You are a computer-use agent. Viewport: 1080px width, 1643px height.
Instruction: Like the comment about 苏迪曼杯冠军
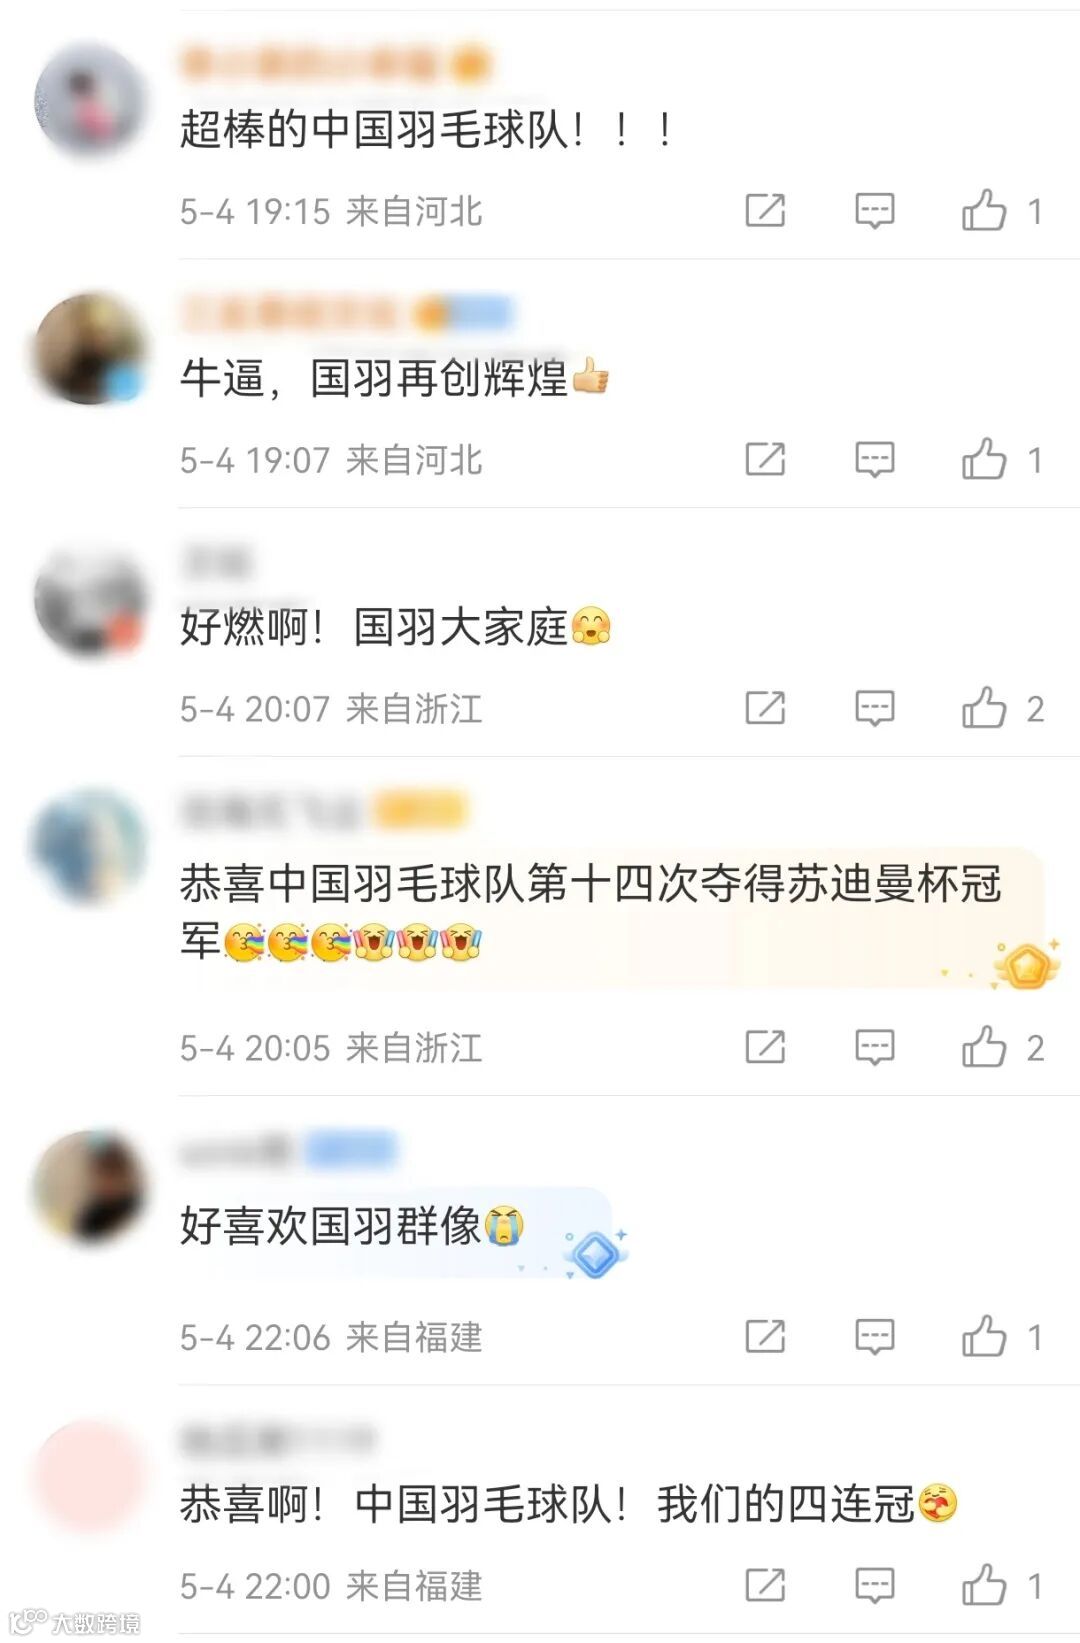(x=984, y=1048)
